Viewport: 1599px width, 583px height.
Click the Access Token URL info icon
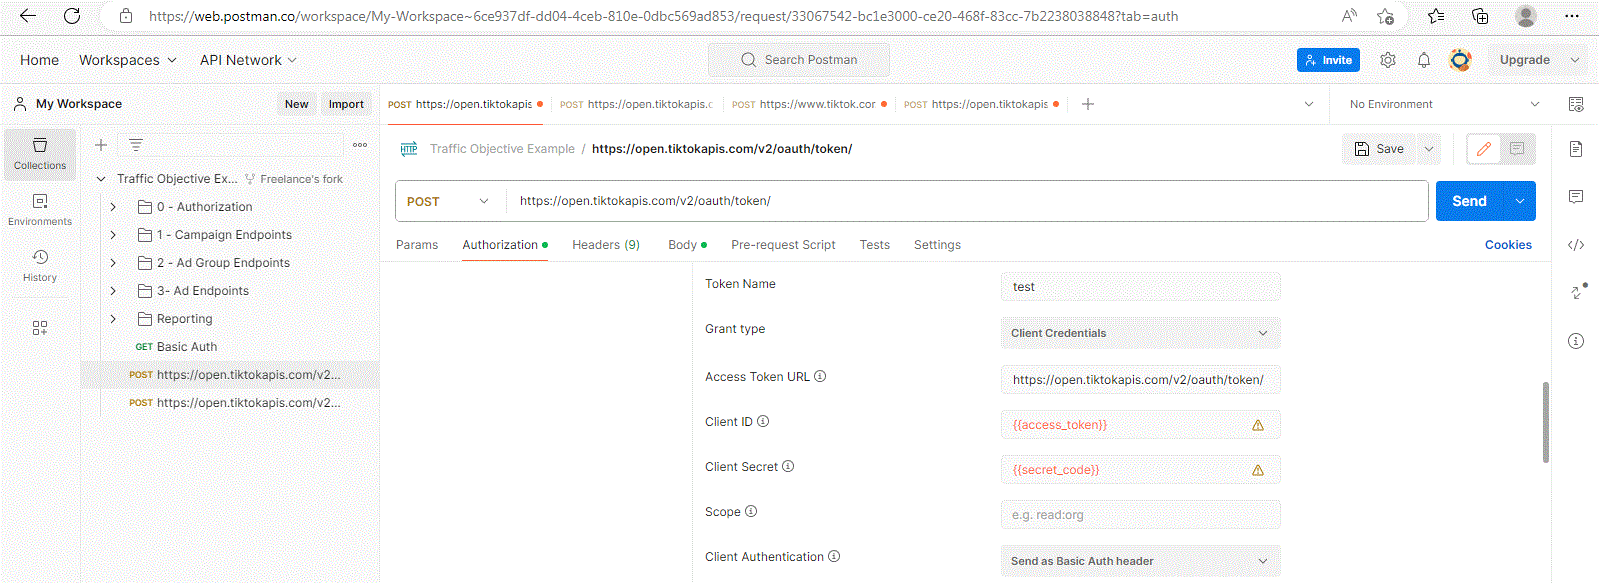820,377
